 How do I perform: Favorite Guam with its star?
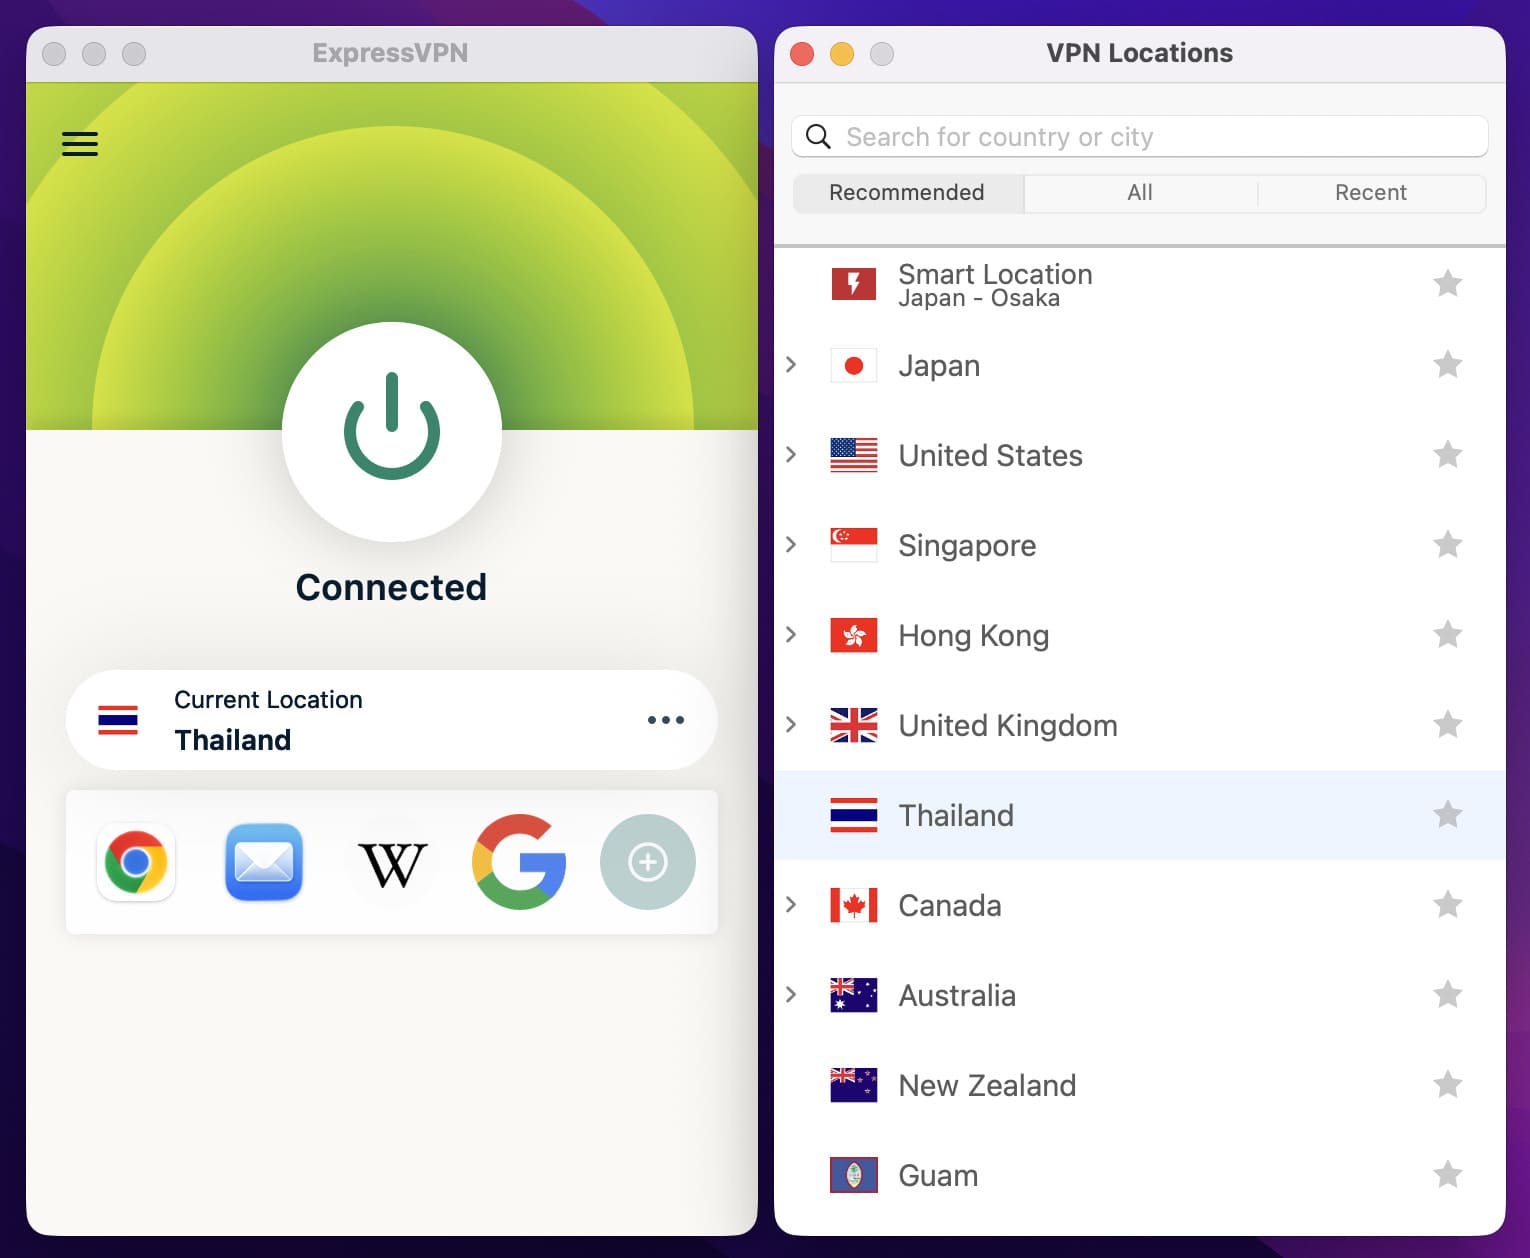(x=1448, y=1174)
